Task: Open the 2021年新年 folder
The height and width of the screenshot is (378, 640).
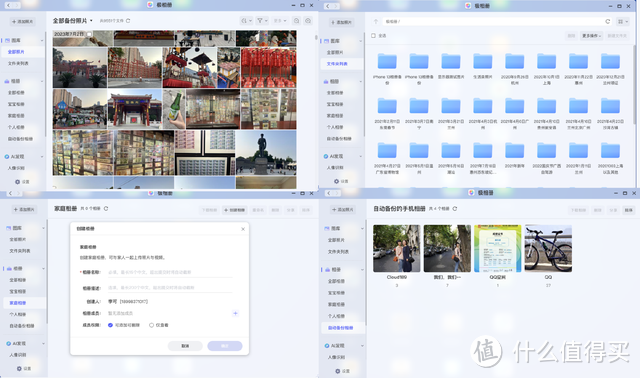Action: click(515, 151)
